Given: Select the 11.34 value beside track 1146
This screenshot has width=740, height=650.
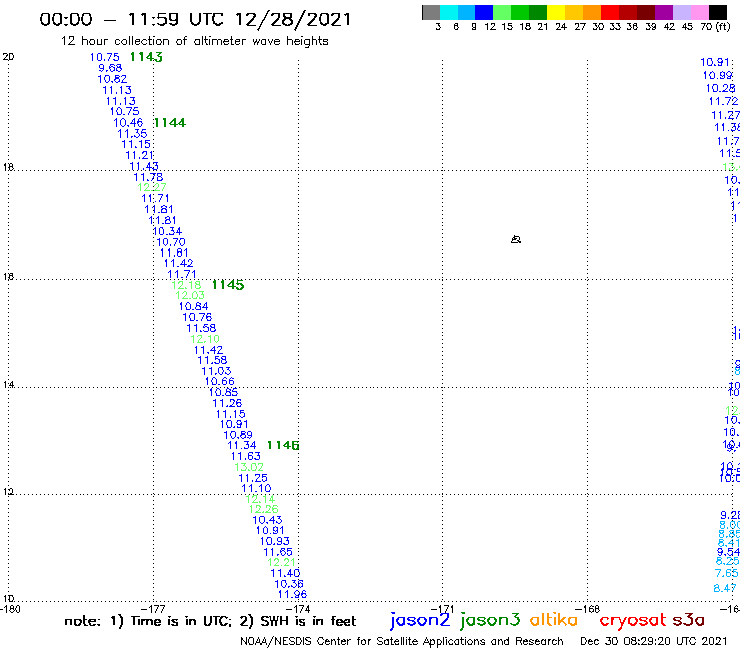Looking at the screenshot, I should coord(242,445).
